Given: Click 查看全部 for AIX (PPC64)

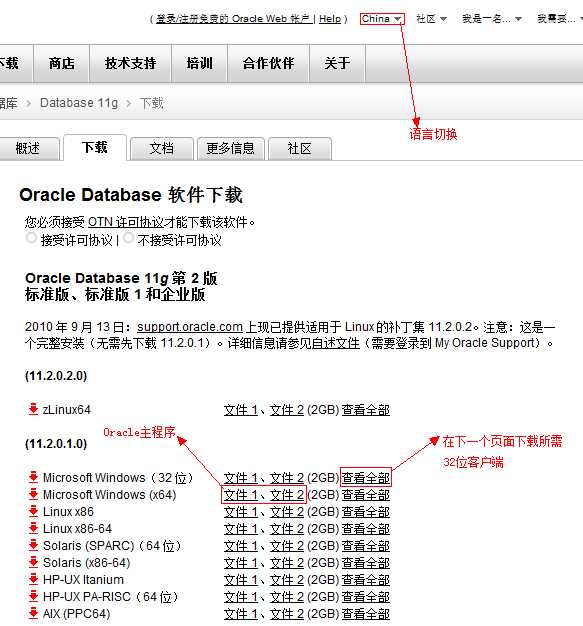Looking at the screenshot, I should pyautogui.click(x=366, y=614).
